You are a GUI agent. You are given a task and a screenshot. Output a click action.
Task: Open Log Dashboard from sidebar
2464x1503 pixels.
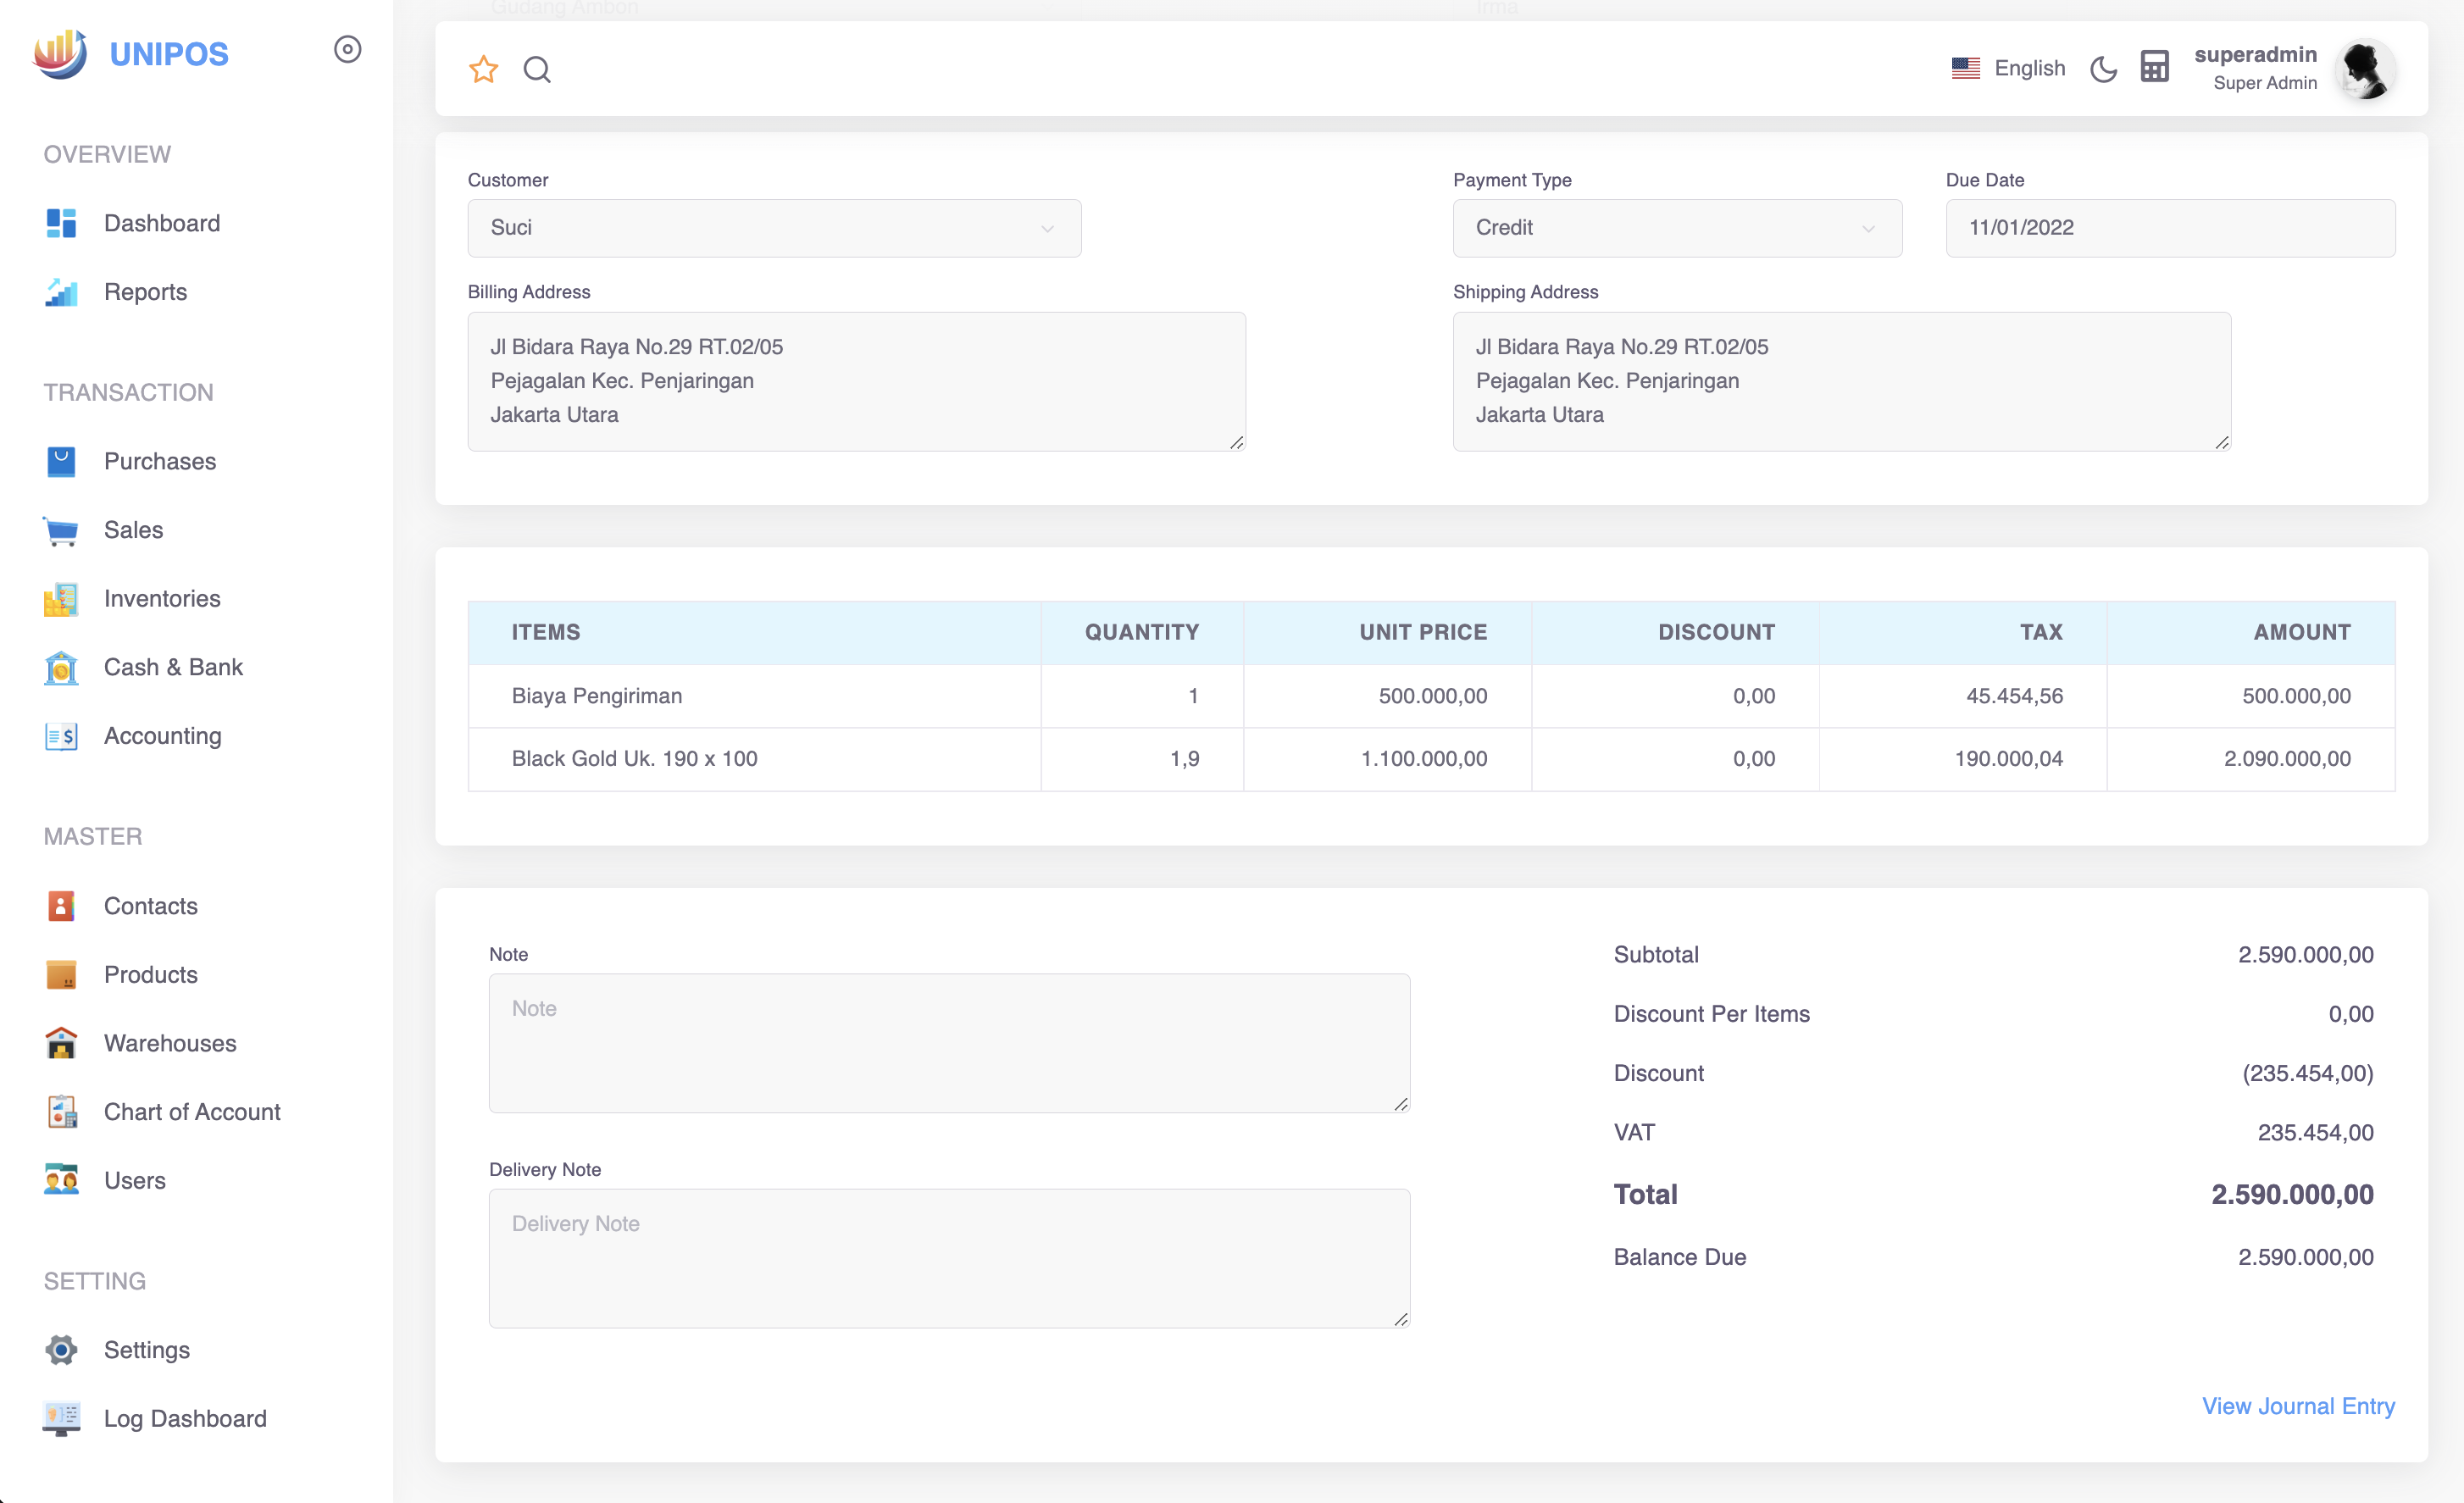[185, 1419]
